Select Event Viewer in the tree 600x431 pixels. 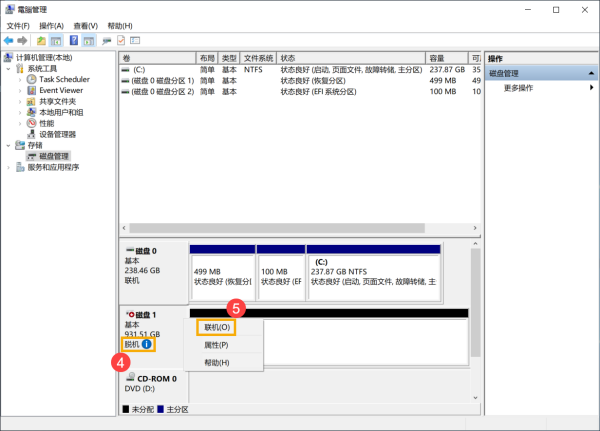tap(60, 90)
